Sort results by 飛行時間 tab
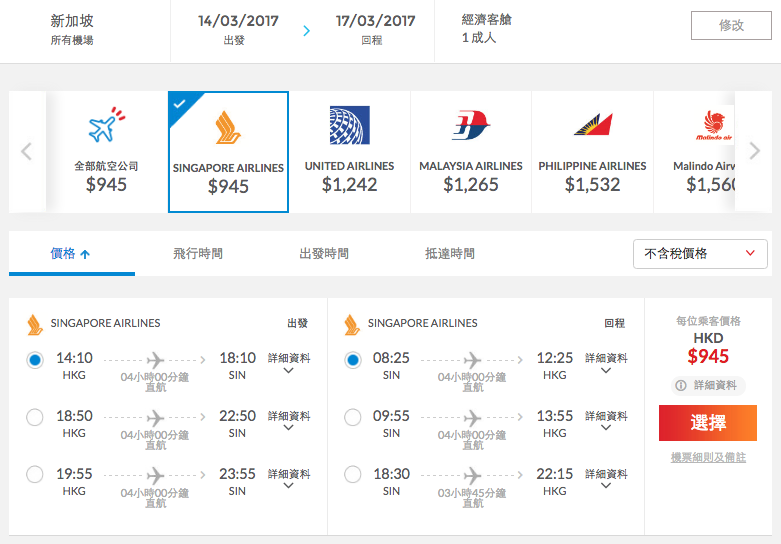This screenshot has width=781, height=544. click(198, 254)
